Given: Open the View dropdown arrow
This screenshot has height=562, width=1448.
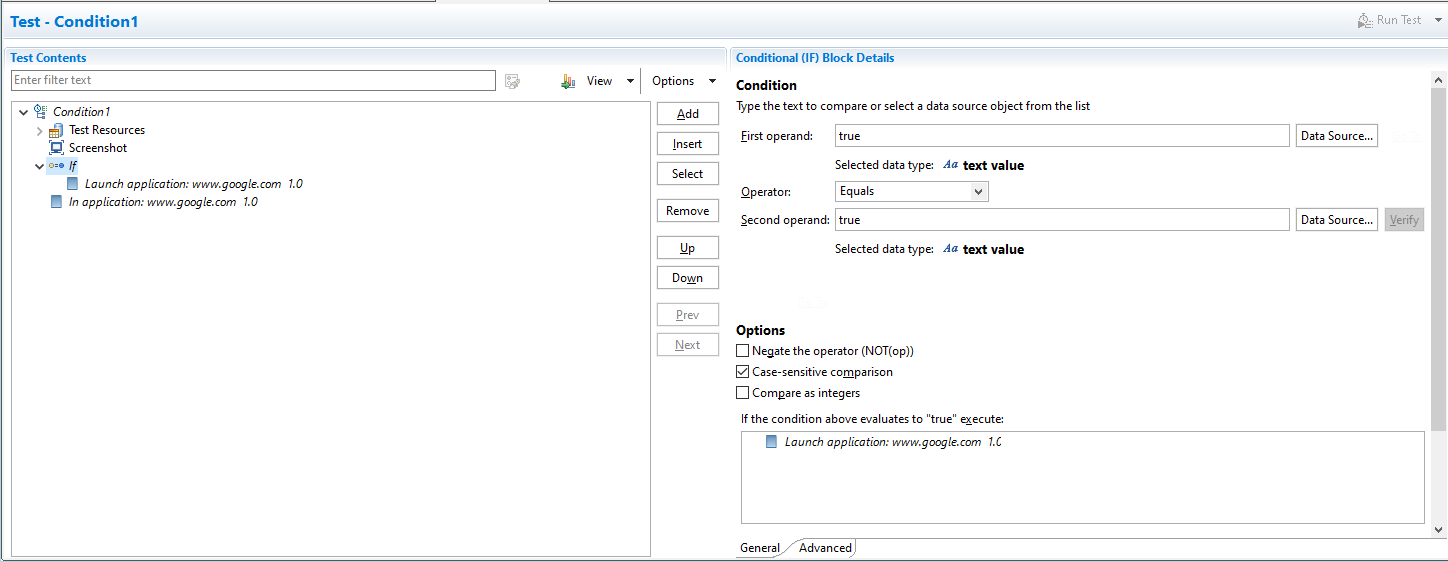Looking at the screenshot, I should [x=630, y=82].
